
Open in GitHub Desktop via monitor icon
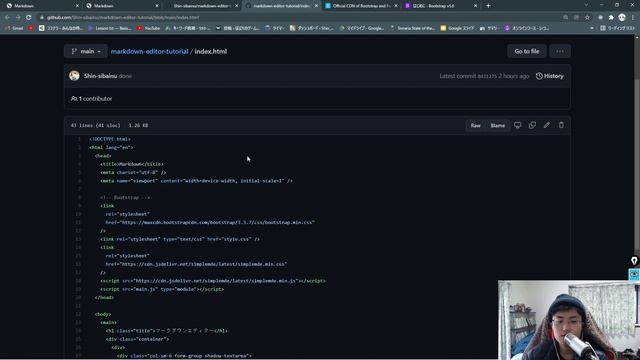(518, 125)
